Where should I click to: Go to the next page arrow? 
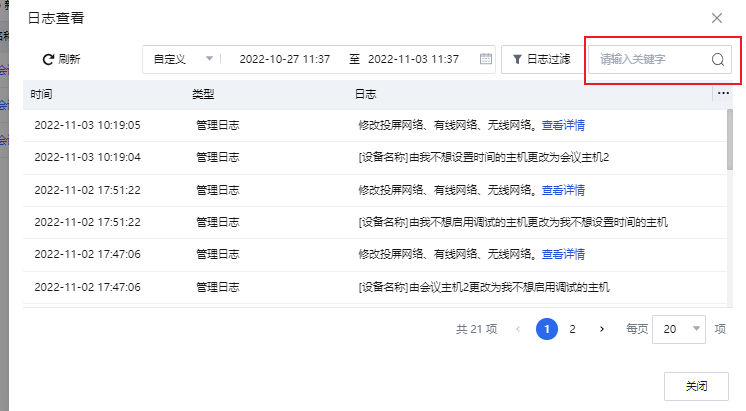(601, 328)
